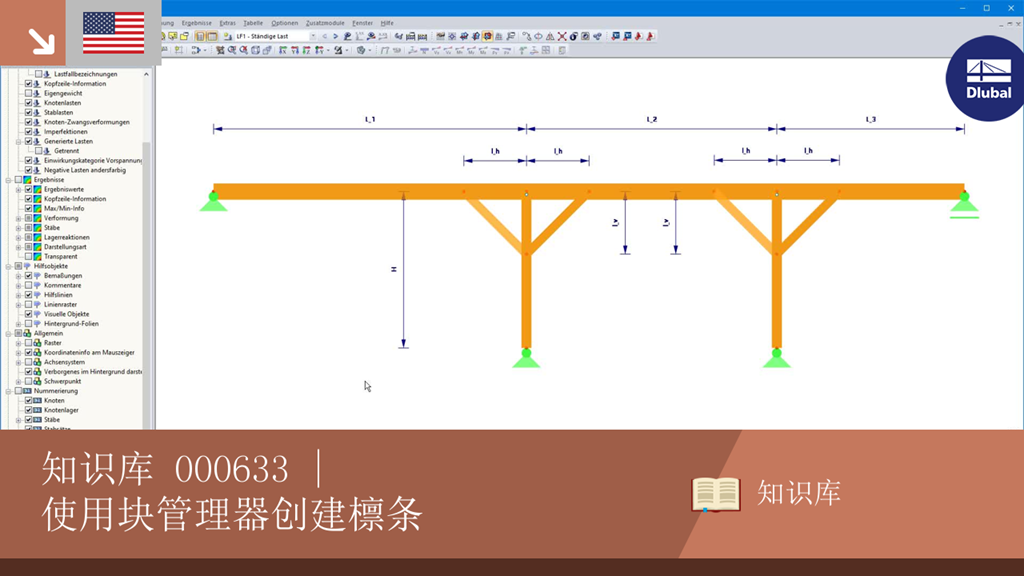Enable the Lastfallbezeichnungen checkbox
1024x576 pixels.
coord(39,74)
